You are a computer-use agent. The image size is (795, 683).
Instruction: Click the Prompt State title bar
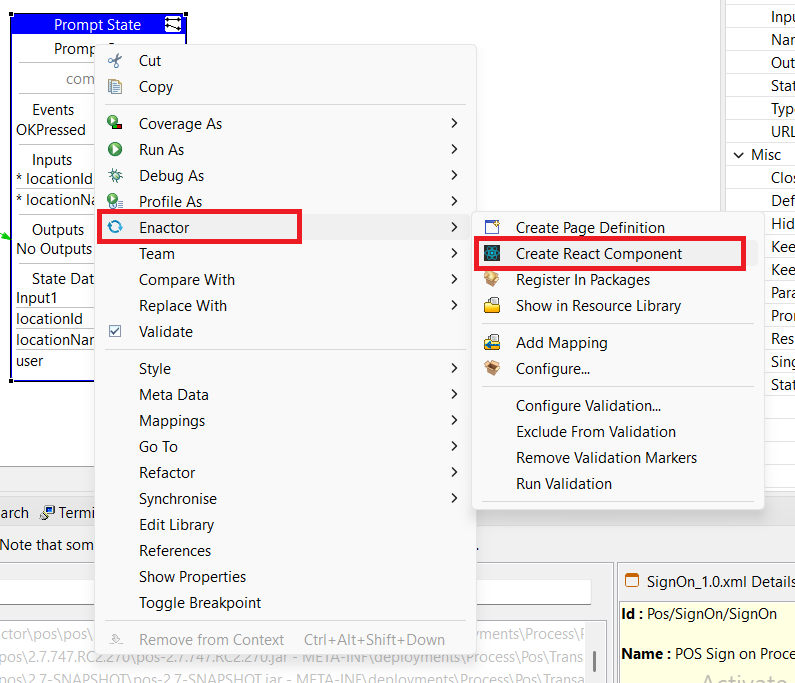click(x=98, y=24)
